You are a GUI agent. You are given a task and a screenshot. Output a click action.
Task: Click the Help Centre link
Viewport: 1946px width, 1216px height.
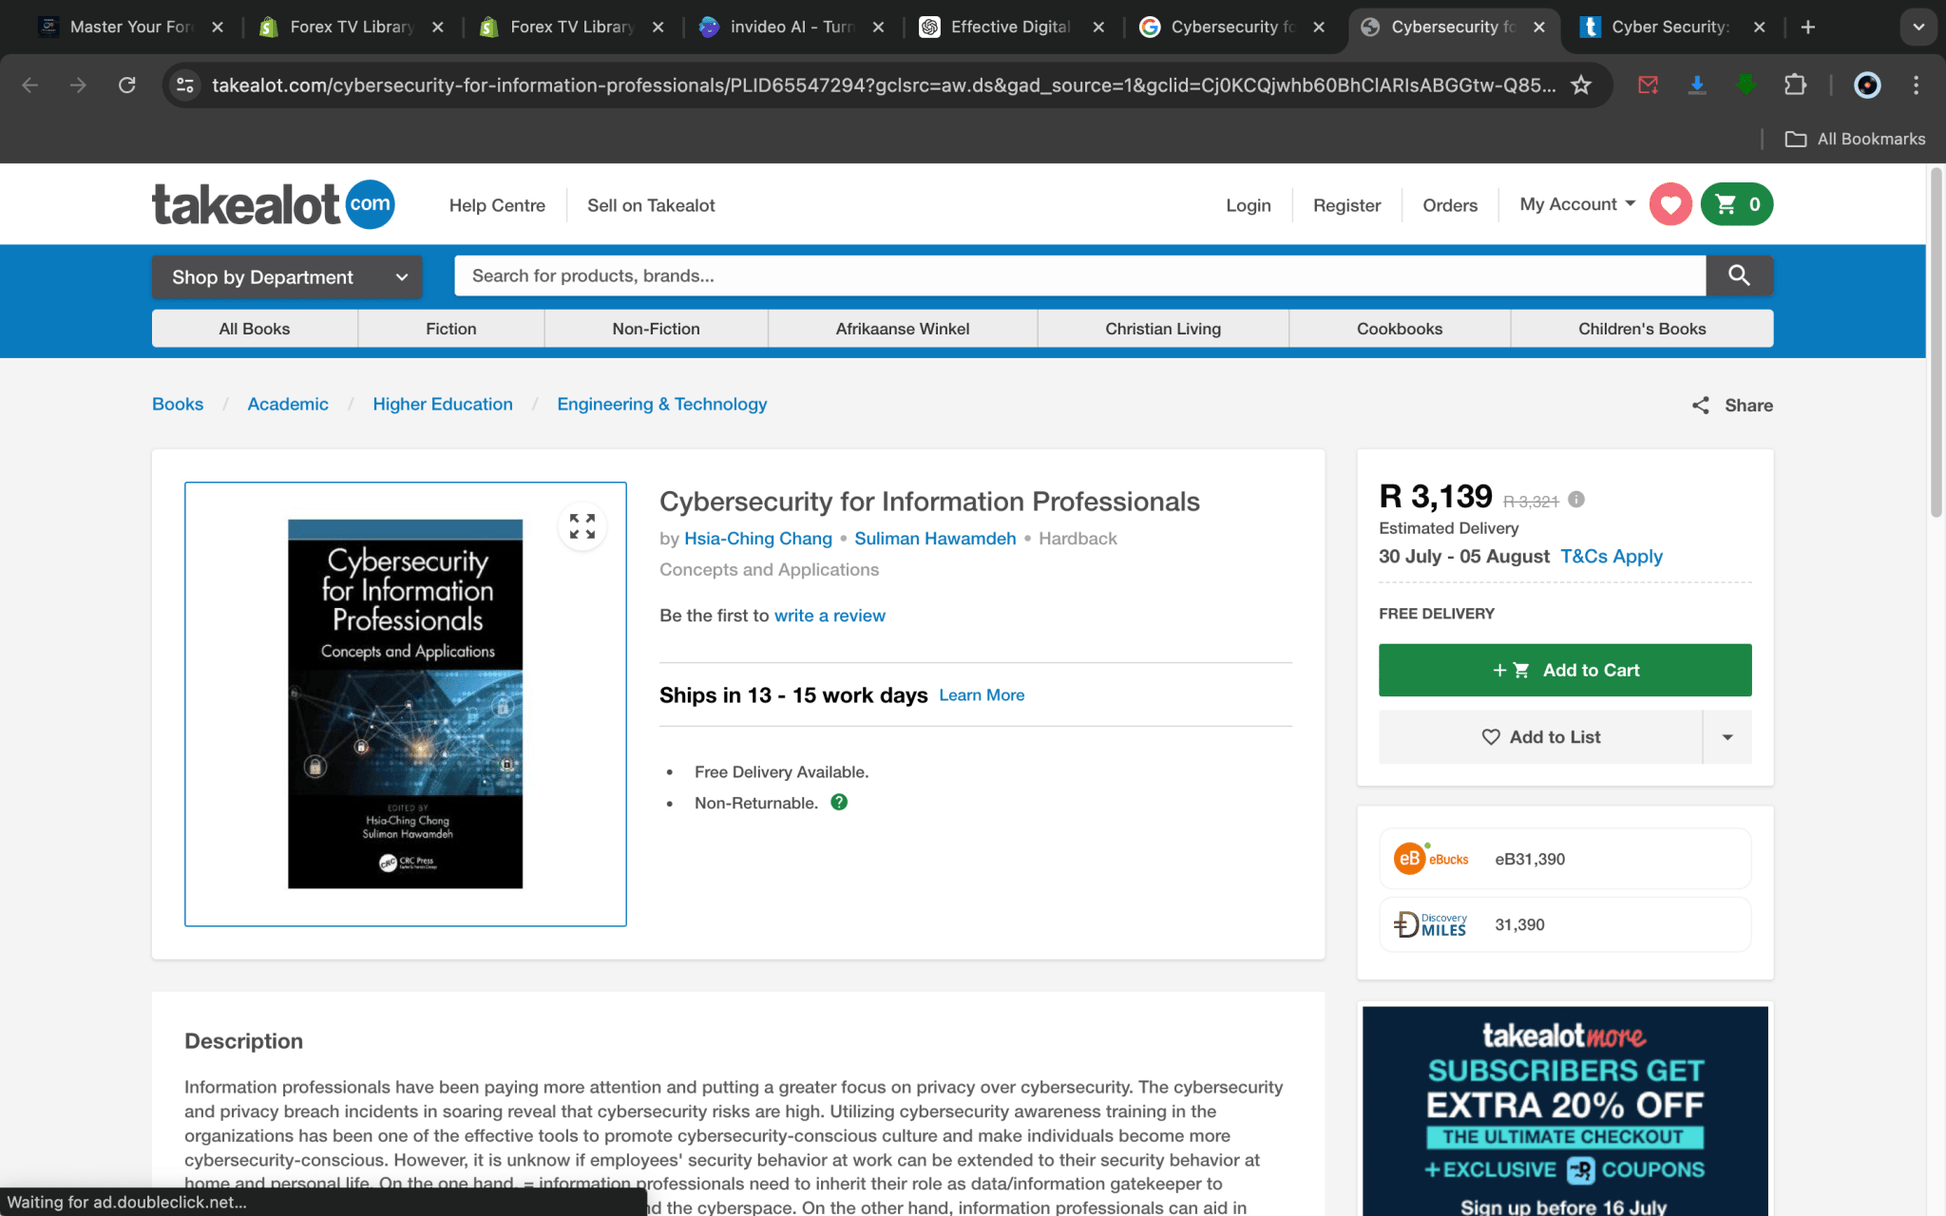[x=497, y=205]
